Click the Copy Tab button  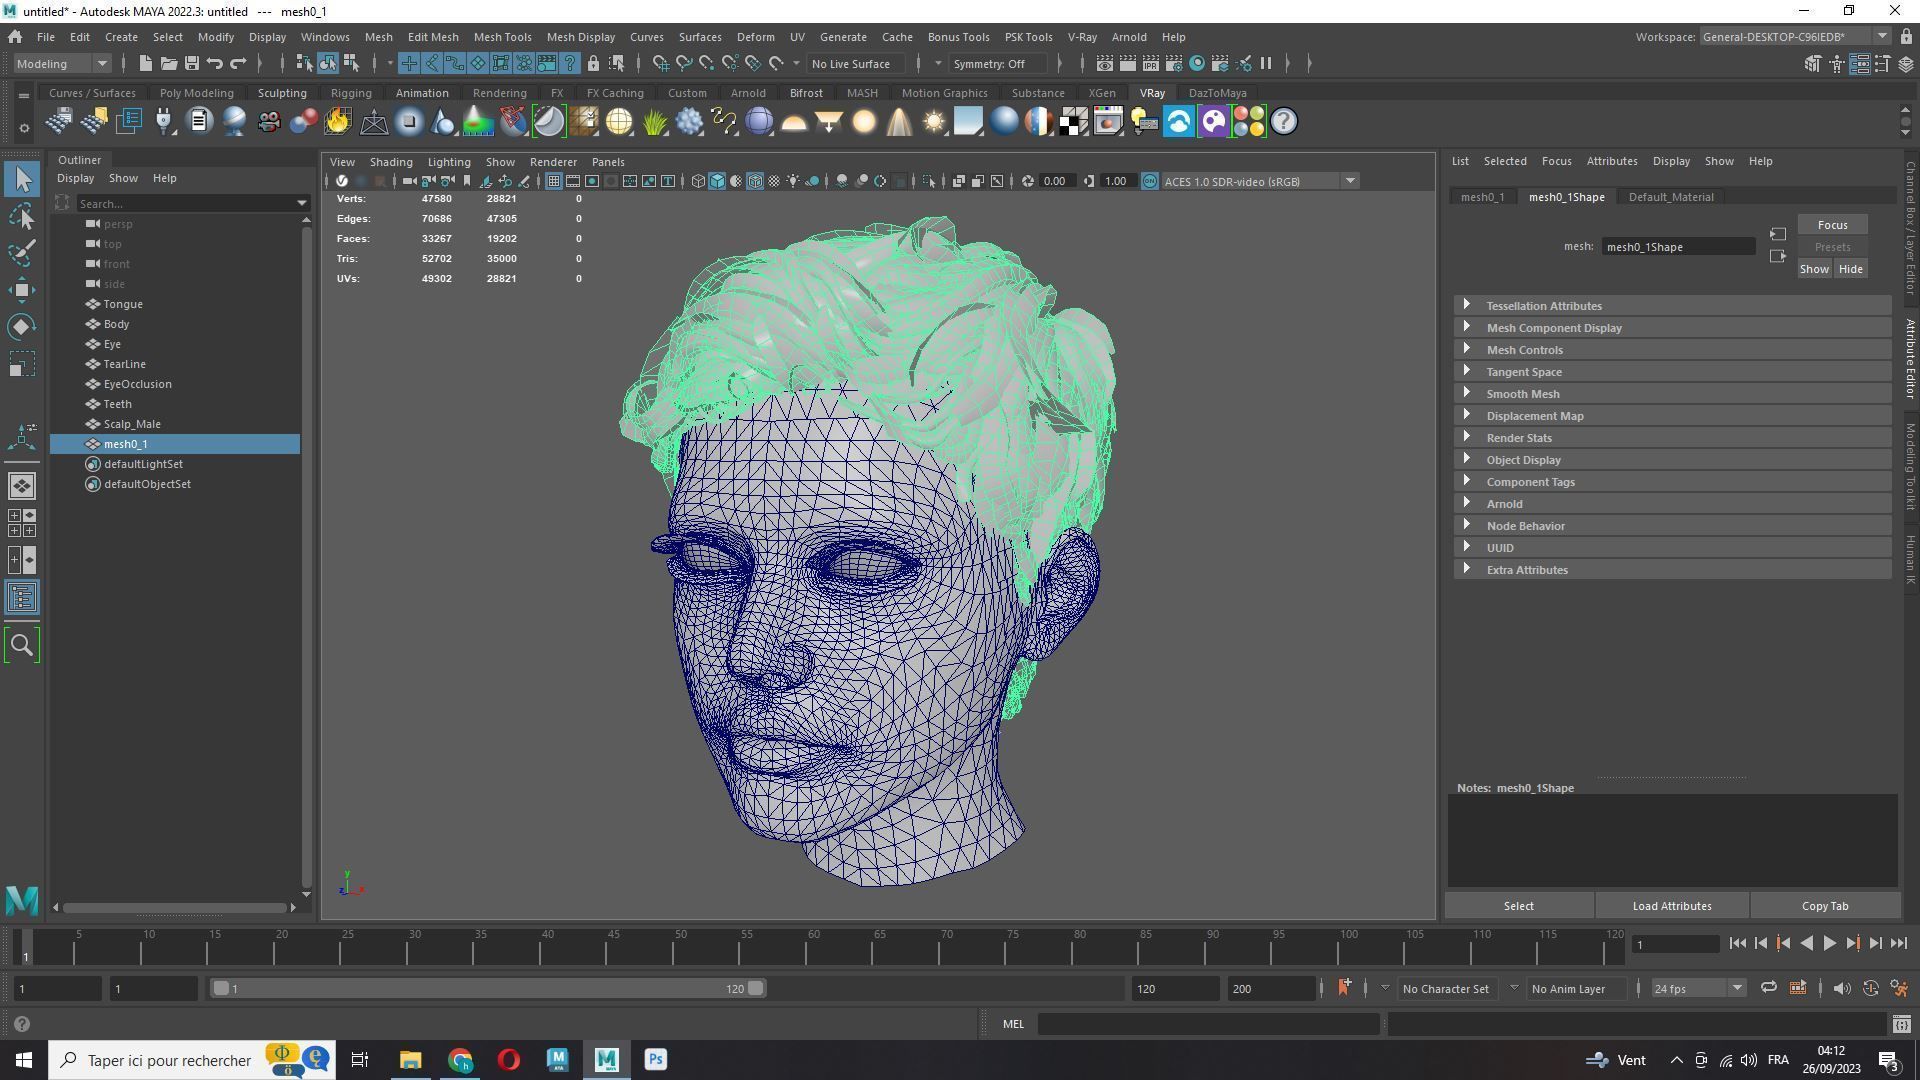[x=1824, y=906]
